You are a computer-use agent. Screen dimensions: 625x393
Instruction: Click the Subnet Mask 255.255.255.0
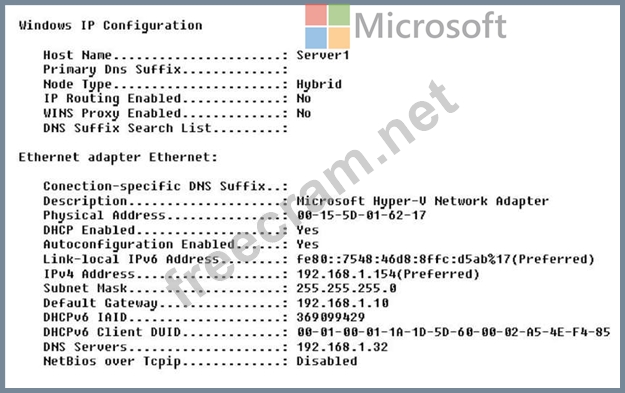[346, 289]
